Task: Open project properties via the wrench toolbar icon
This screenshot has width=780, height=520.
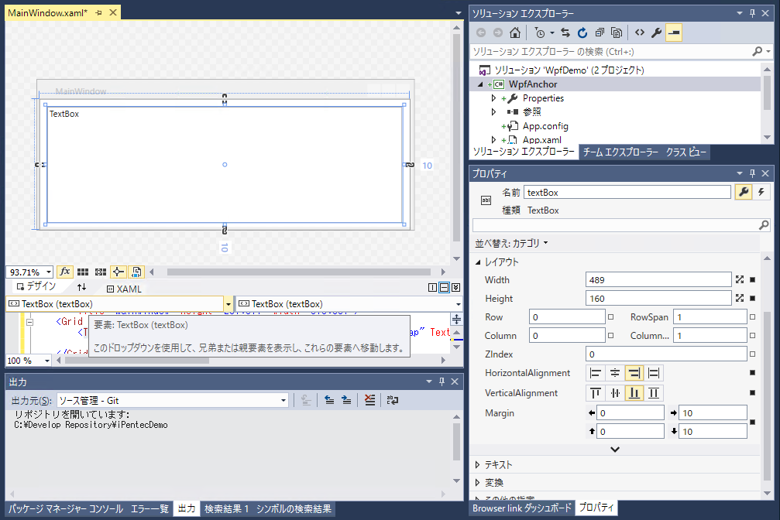Action: pyautogui.click(x=657, y=33)
